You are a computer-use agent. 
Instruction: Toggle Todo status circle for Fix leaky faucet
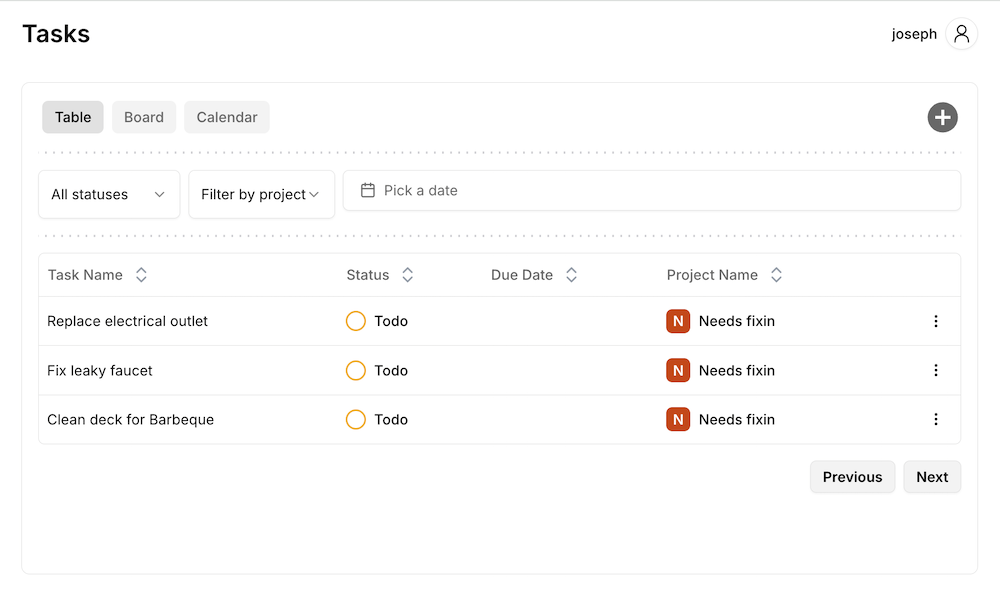[x=356, y=370]
